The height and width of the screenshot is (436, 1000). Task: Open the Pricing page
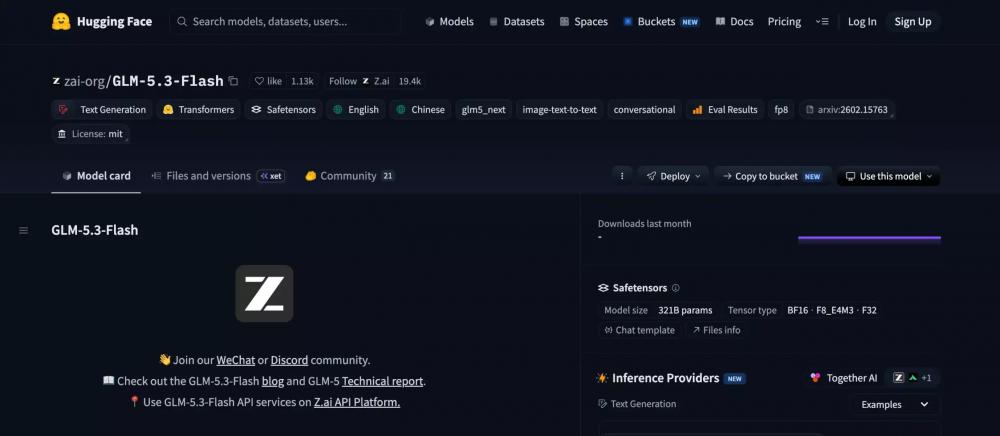coord(784,22)
